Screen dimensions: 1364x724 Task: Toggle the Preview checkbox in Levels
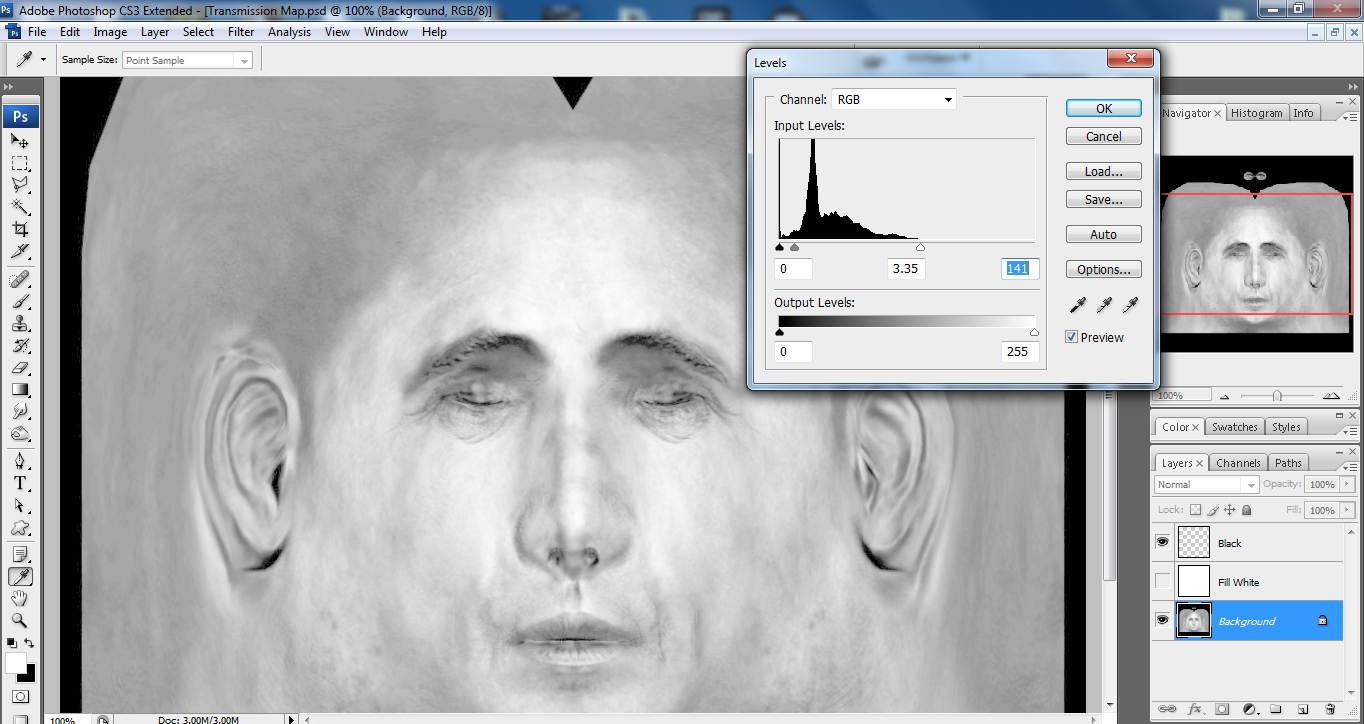1072,337
